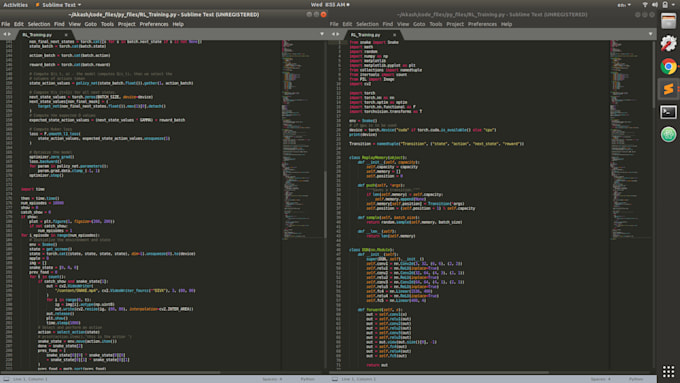The height and width of the screenshot is (383, 680).
Task: Open the Selection menu in the right window
Action: pyautogui.click(x=367, y=24)
